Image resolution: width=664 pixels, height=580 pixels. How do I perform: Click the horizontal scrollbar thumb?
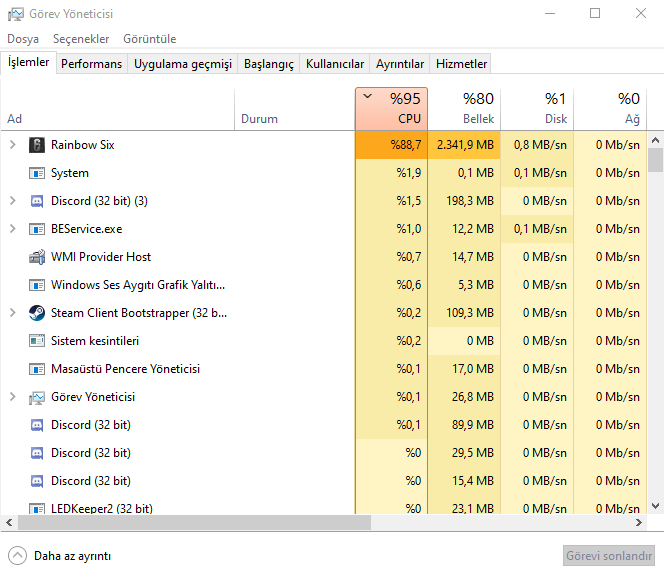194,522
